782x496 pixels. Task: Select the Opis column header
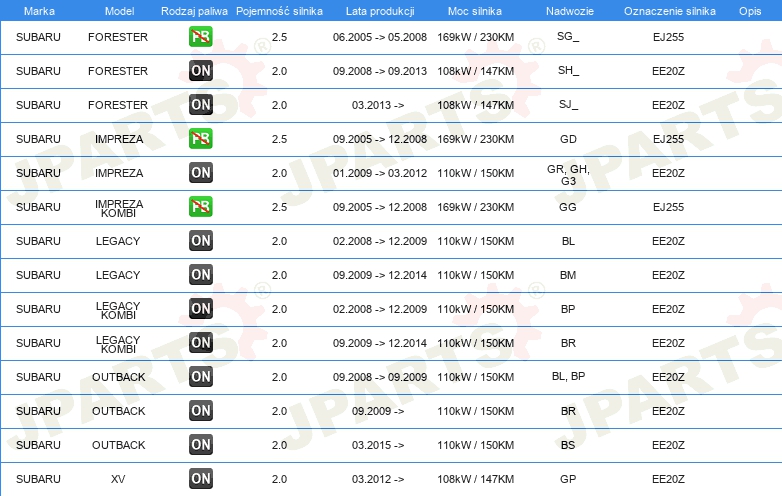749,10
